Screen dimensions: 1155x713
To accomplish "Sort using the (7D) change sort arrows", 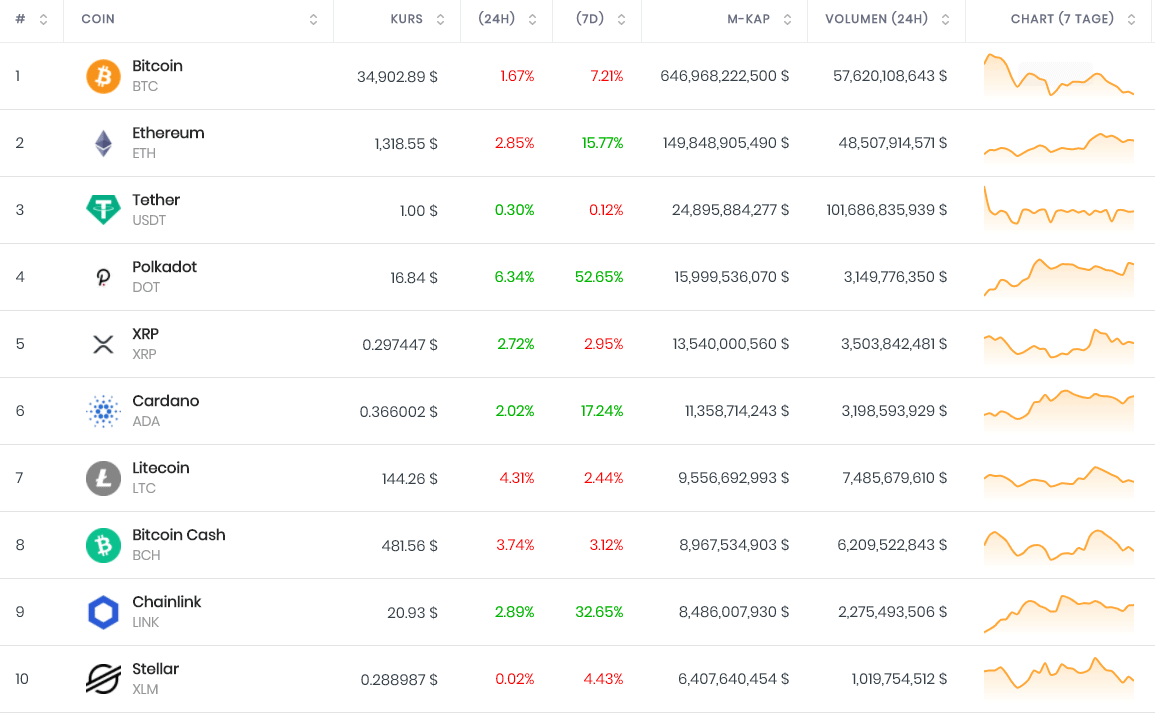I will tap(622, 19).
